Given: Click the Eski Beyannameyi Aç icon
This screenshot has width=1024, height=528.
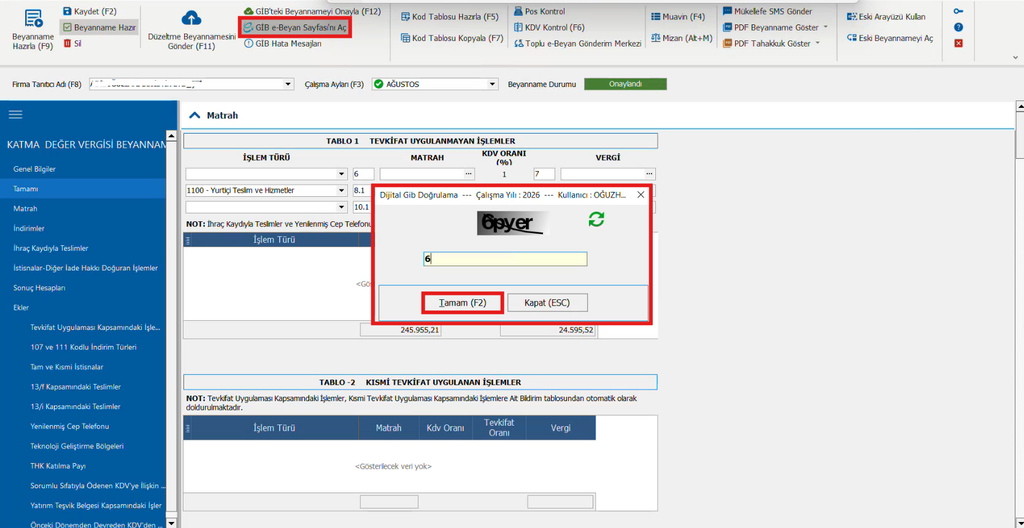Looking at the screenshot, I should [x=851, y=38].
